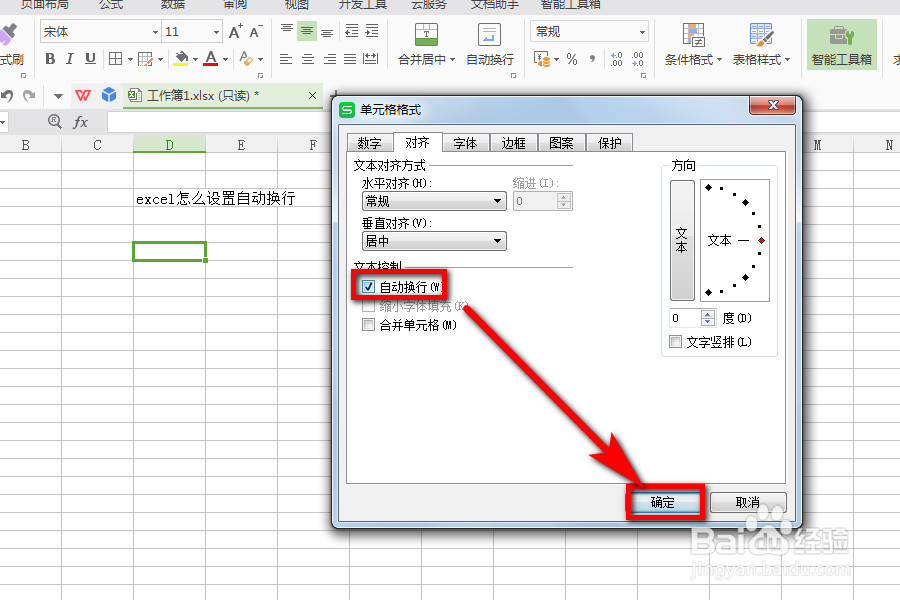The image size is (900, 600).
Task: Click the formula bar input field
Action: click(217, 122)
